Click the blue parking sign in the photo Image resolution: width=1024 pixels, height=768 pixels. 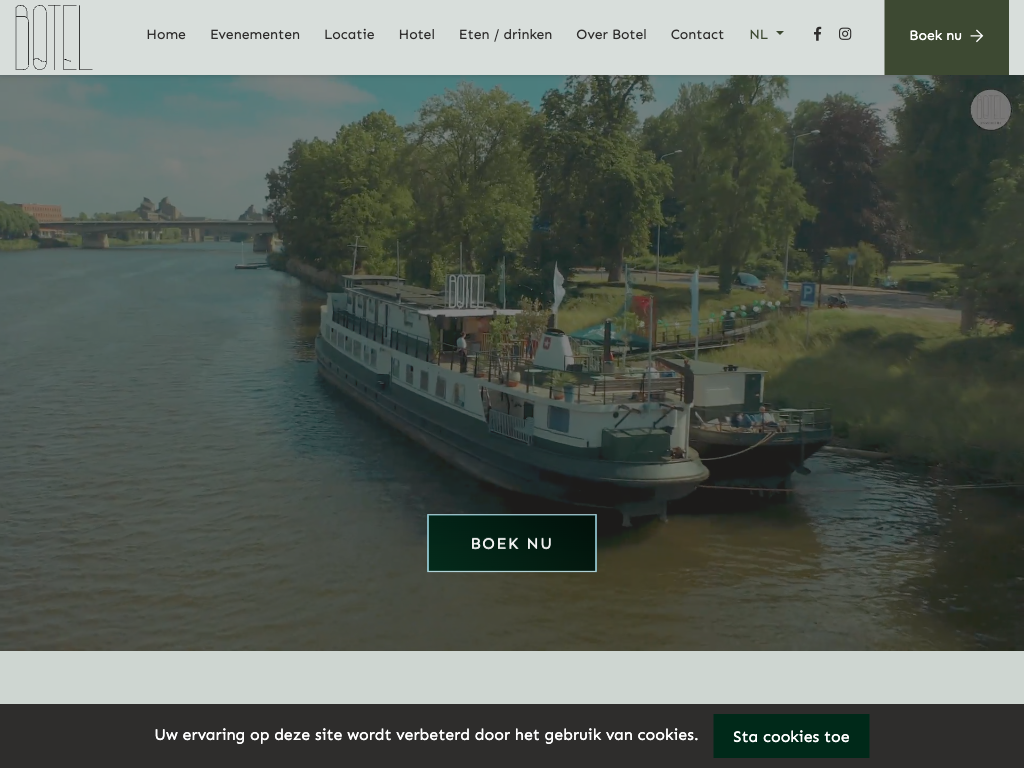[x=807, y=294]
